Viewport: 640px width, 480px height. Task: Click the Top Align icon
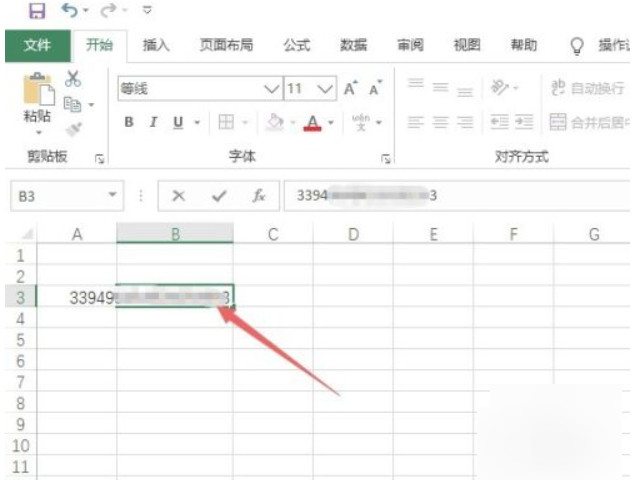point(416,84)
